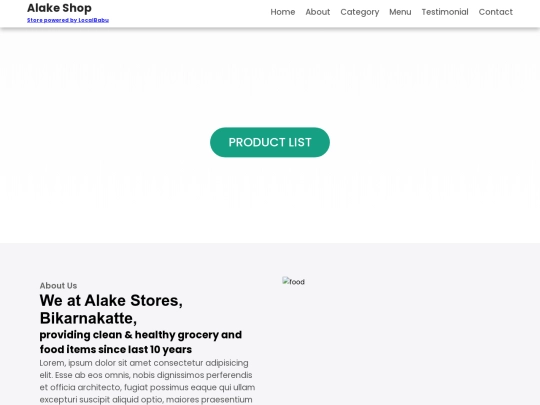540x405 pixels.
Task: Open the Menu nav item
Action: [400, 12]
